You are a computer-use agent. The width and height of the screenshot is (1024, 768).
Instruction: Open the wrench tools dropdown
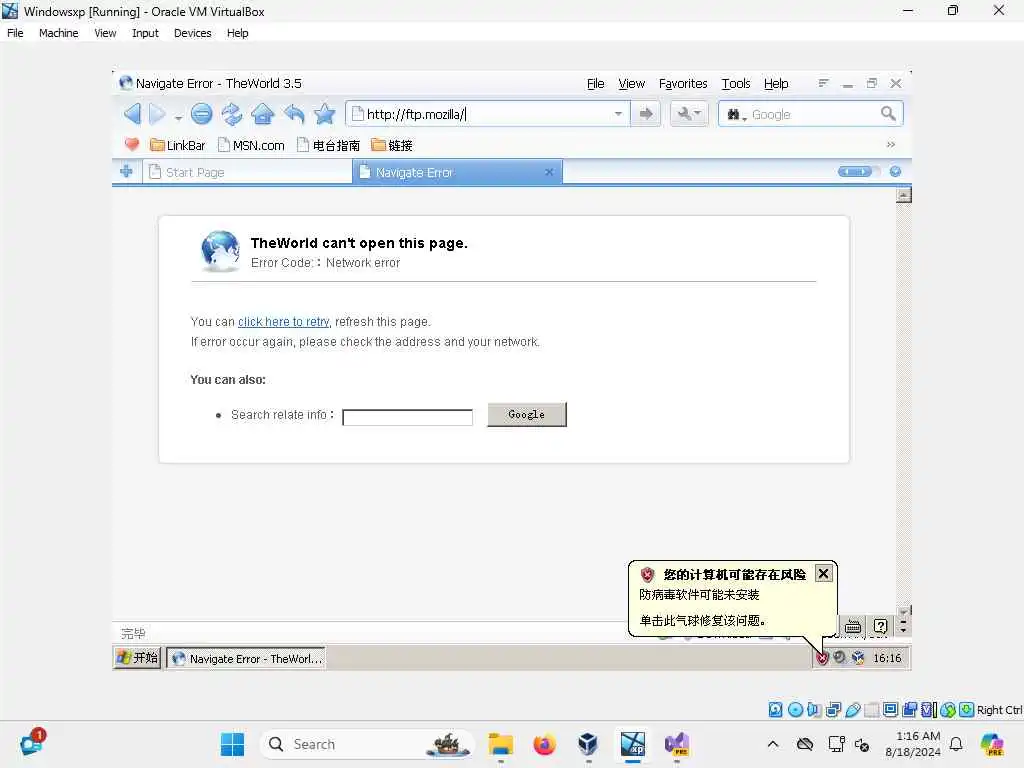(x=689, y=114)
